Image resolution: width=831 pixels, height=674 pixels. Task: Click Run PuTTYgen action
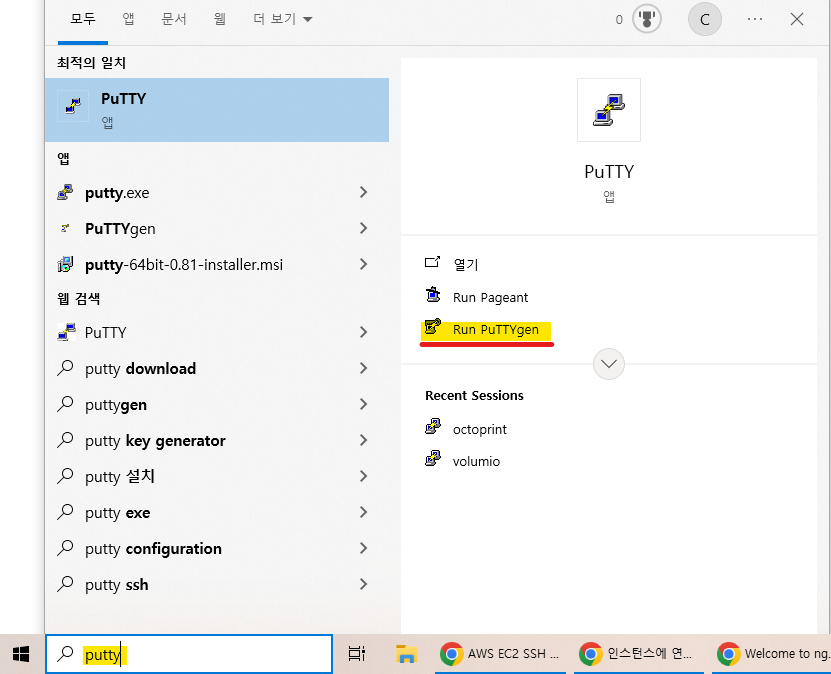click(x=496, y=330)
